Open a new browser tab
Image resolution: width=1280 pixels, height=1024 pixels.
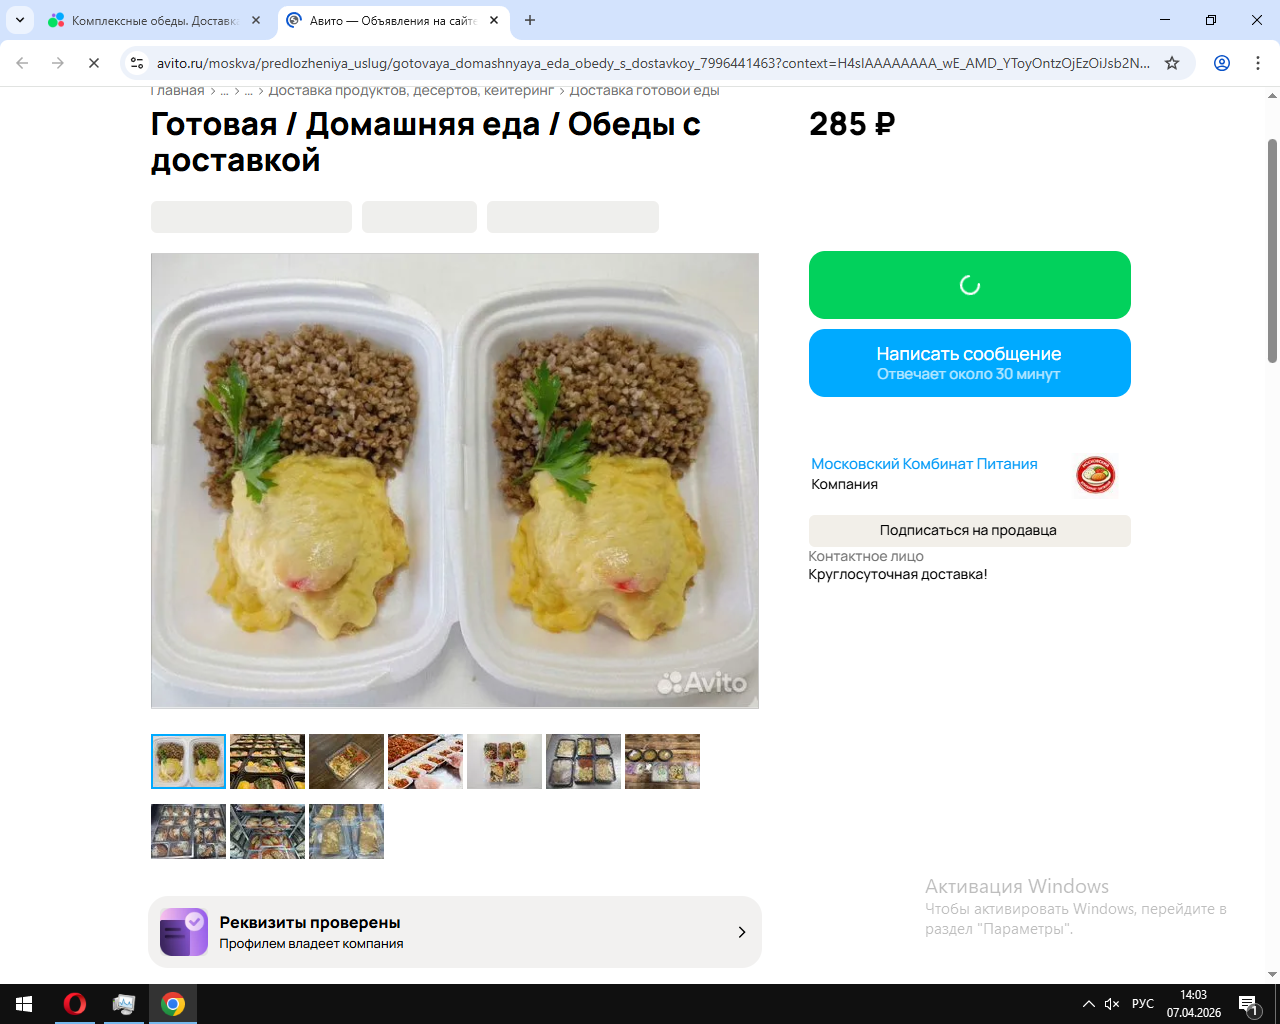point(530,20)
